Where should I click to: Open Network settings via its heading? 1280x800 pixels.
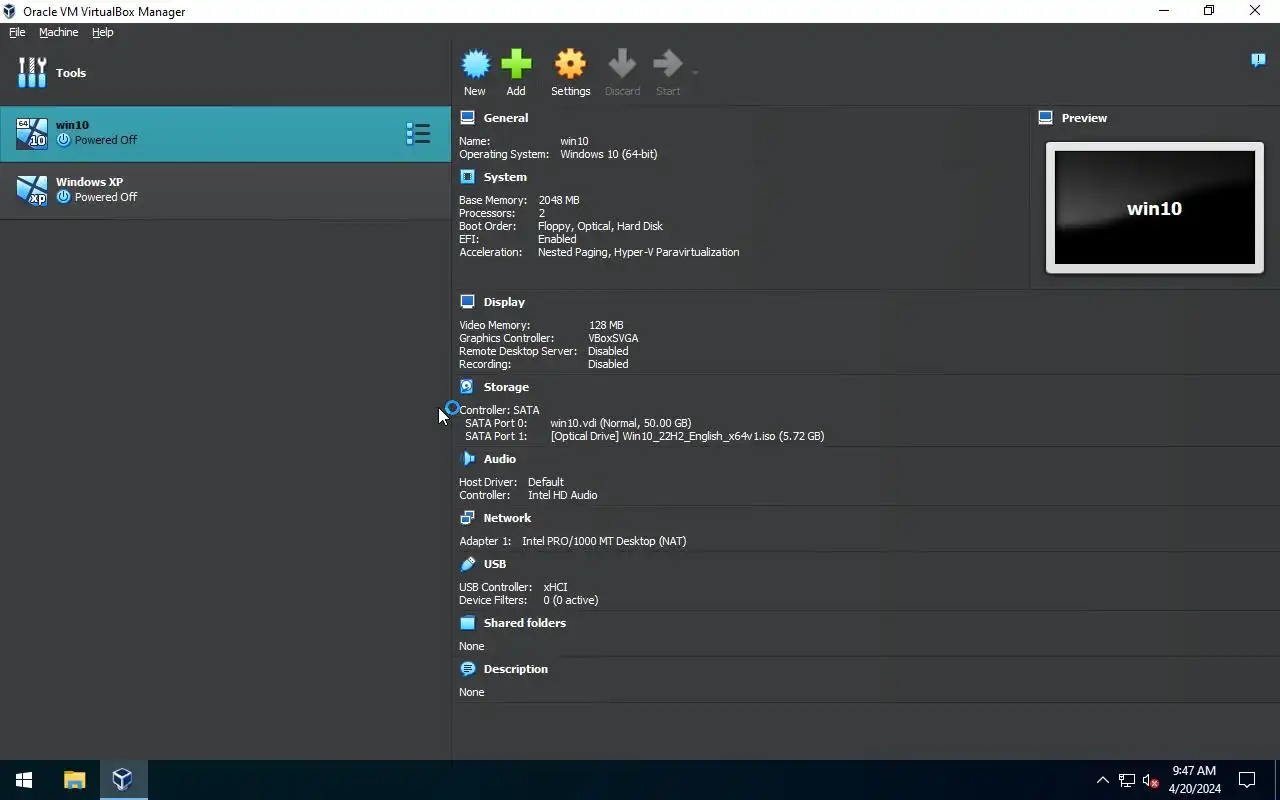click(x=507, y=518)
